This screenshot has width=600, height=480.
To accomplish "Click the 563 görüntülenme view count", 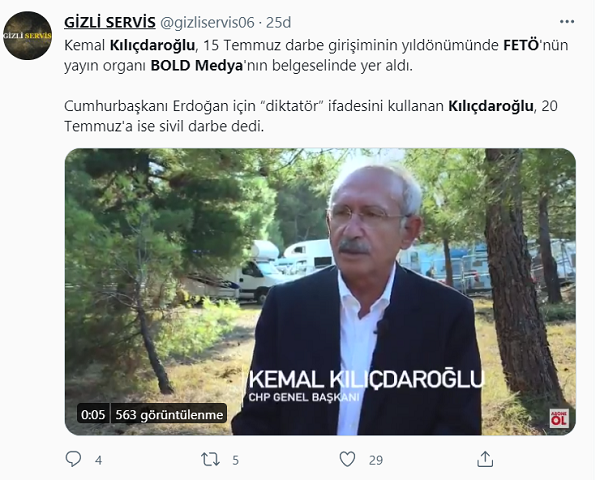I will (169, 414).
